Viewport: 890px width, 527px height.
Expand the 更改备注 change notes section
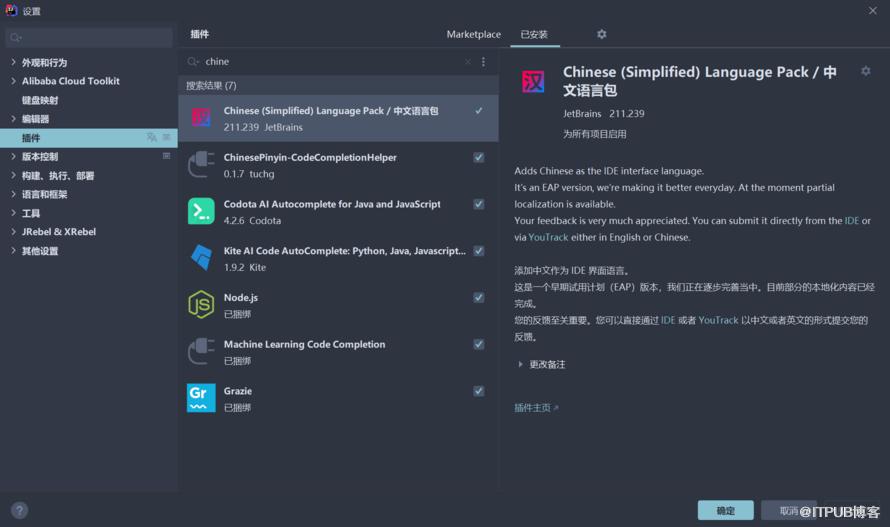tap(520, 364)
